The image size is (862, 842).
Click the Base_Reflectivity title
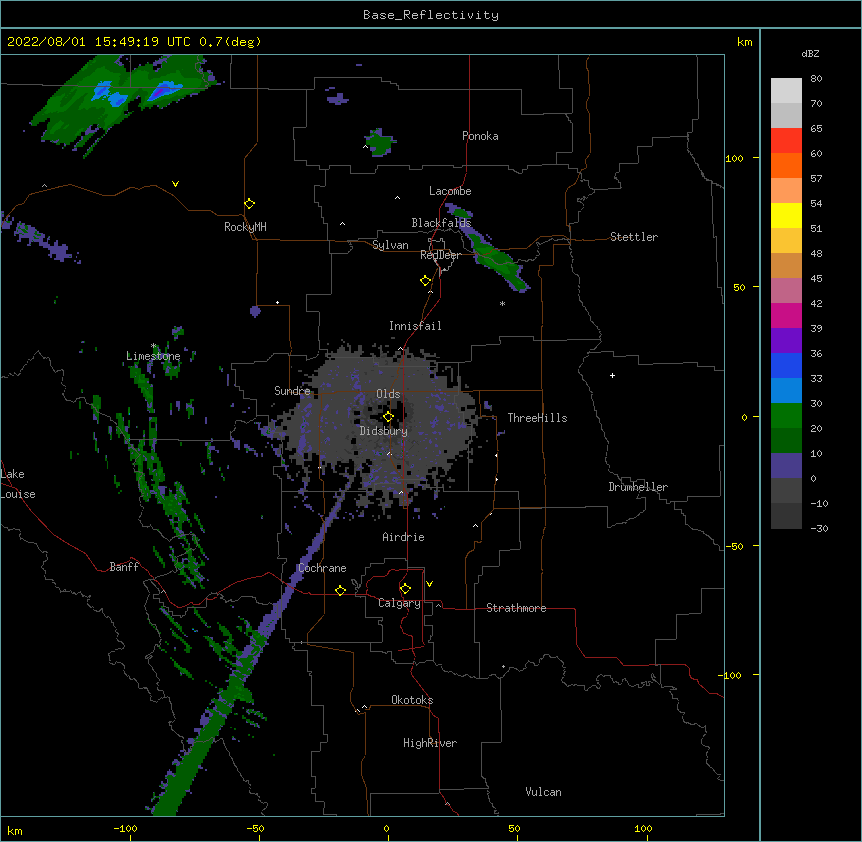tap(431, 15)
